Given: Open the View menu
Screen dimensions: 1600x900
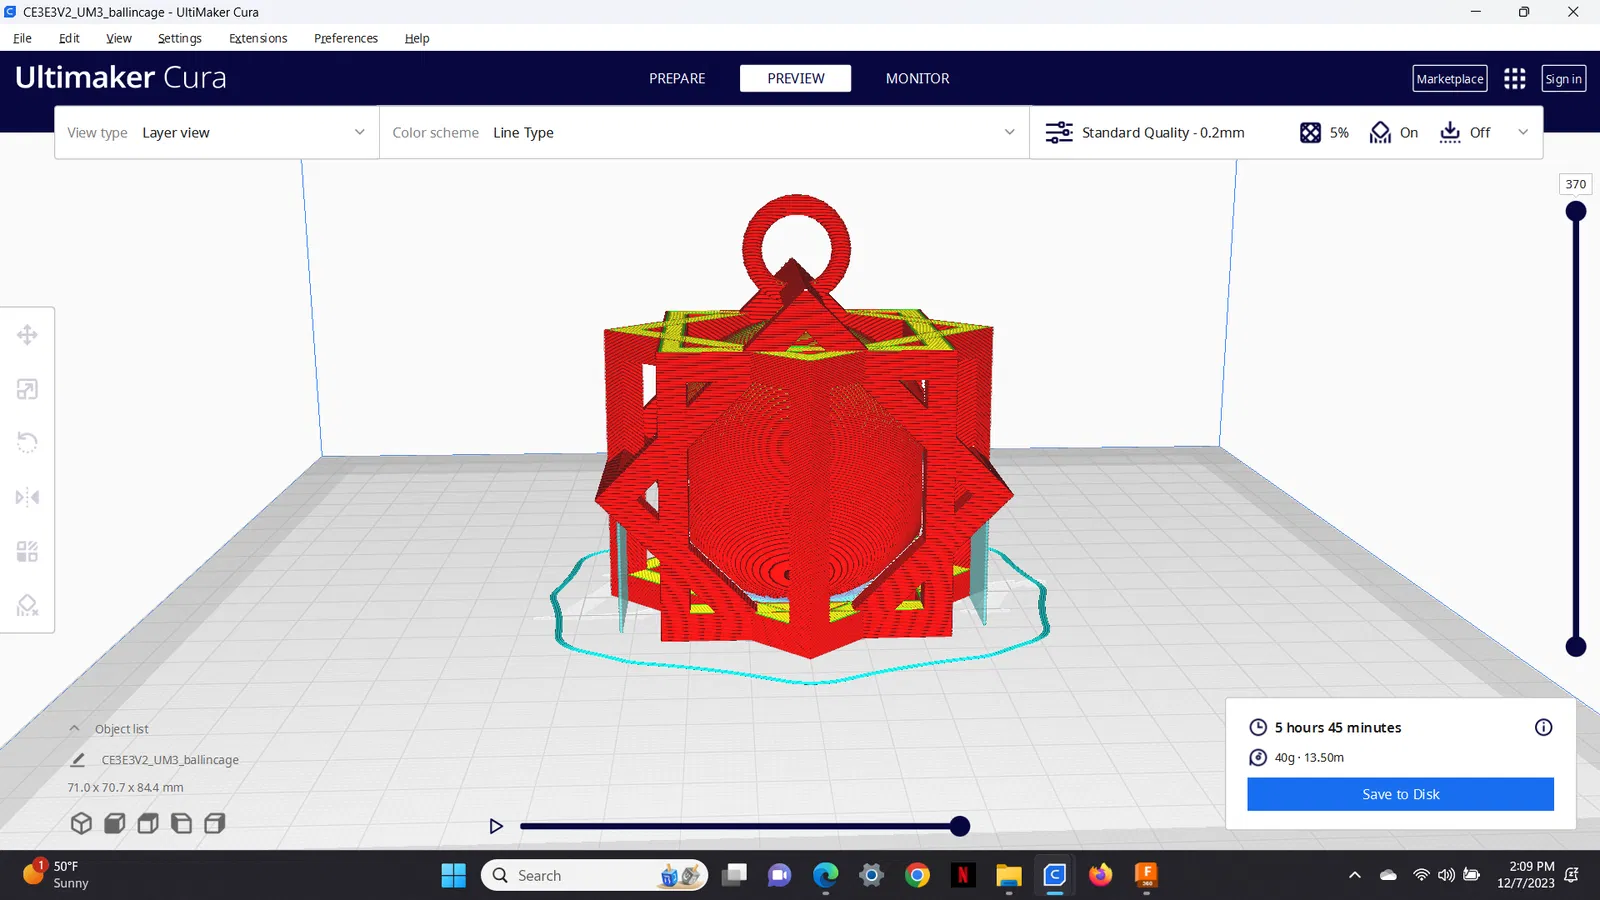Looking at the screenshot, I should [x=119, y=38].
